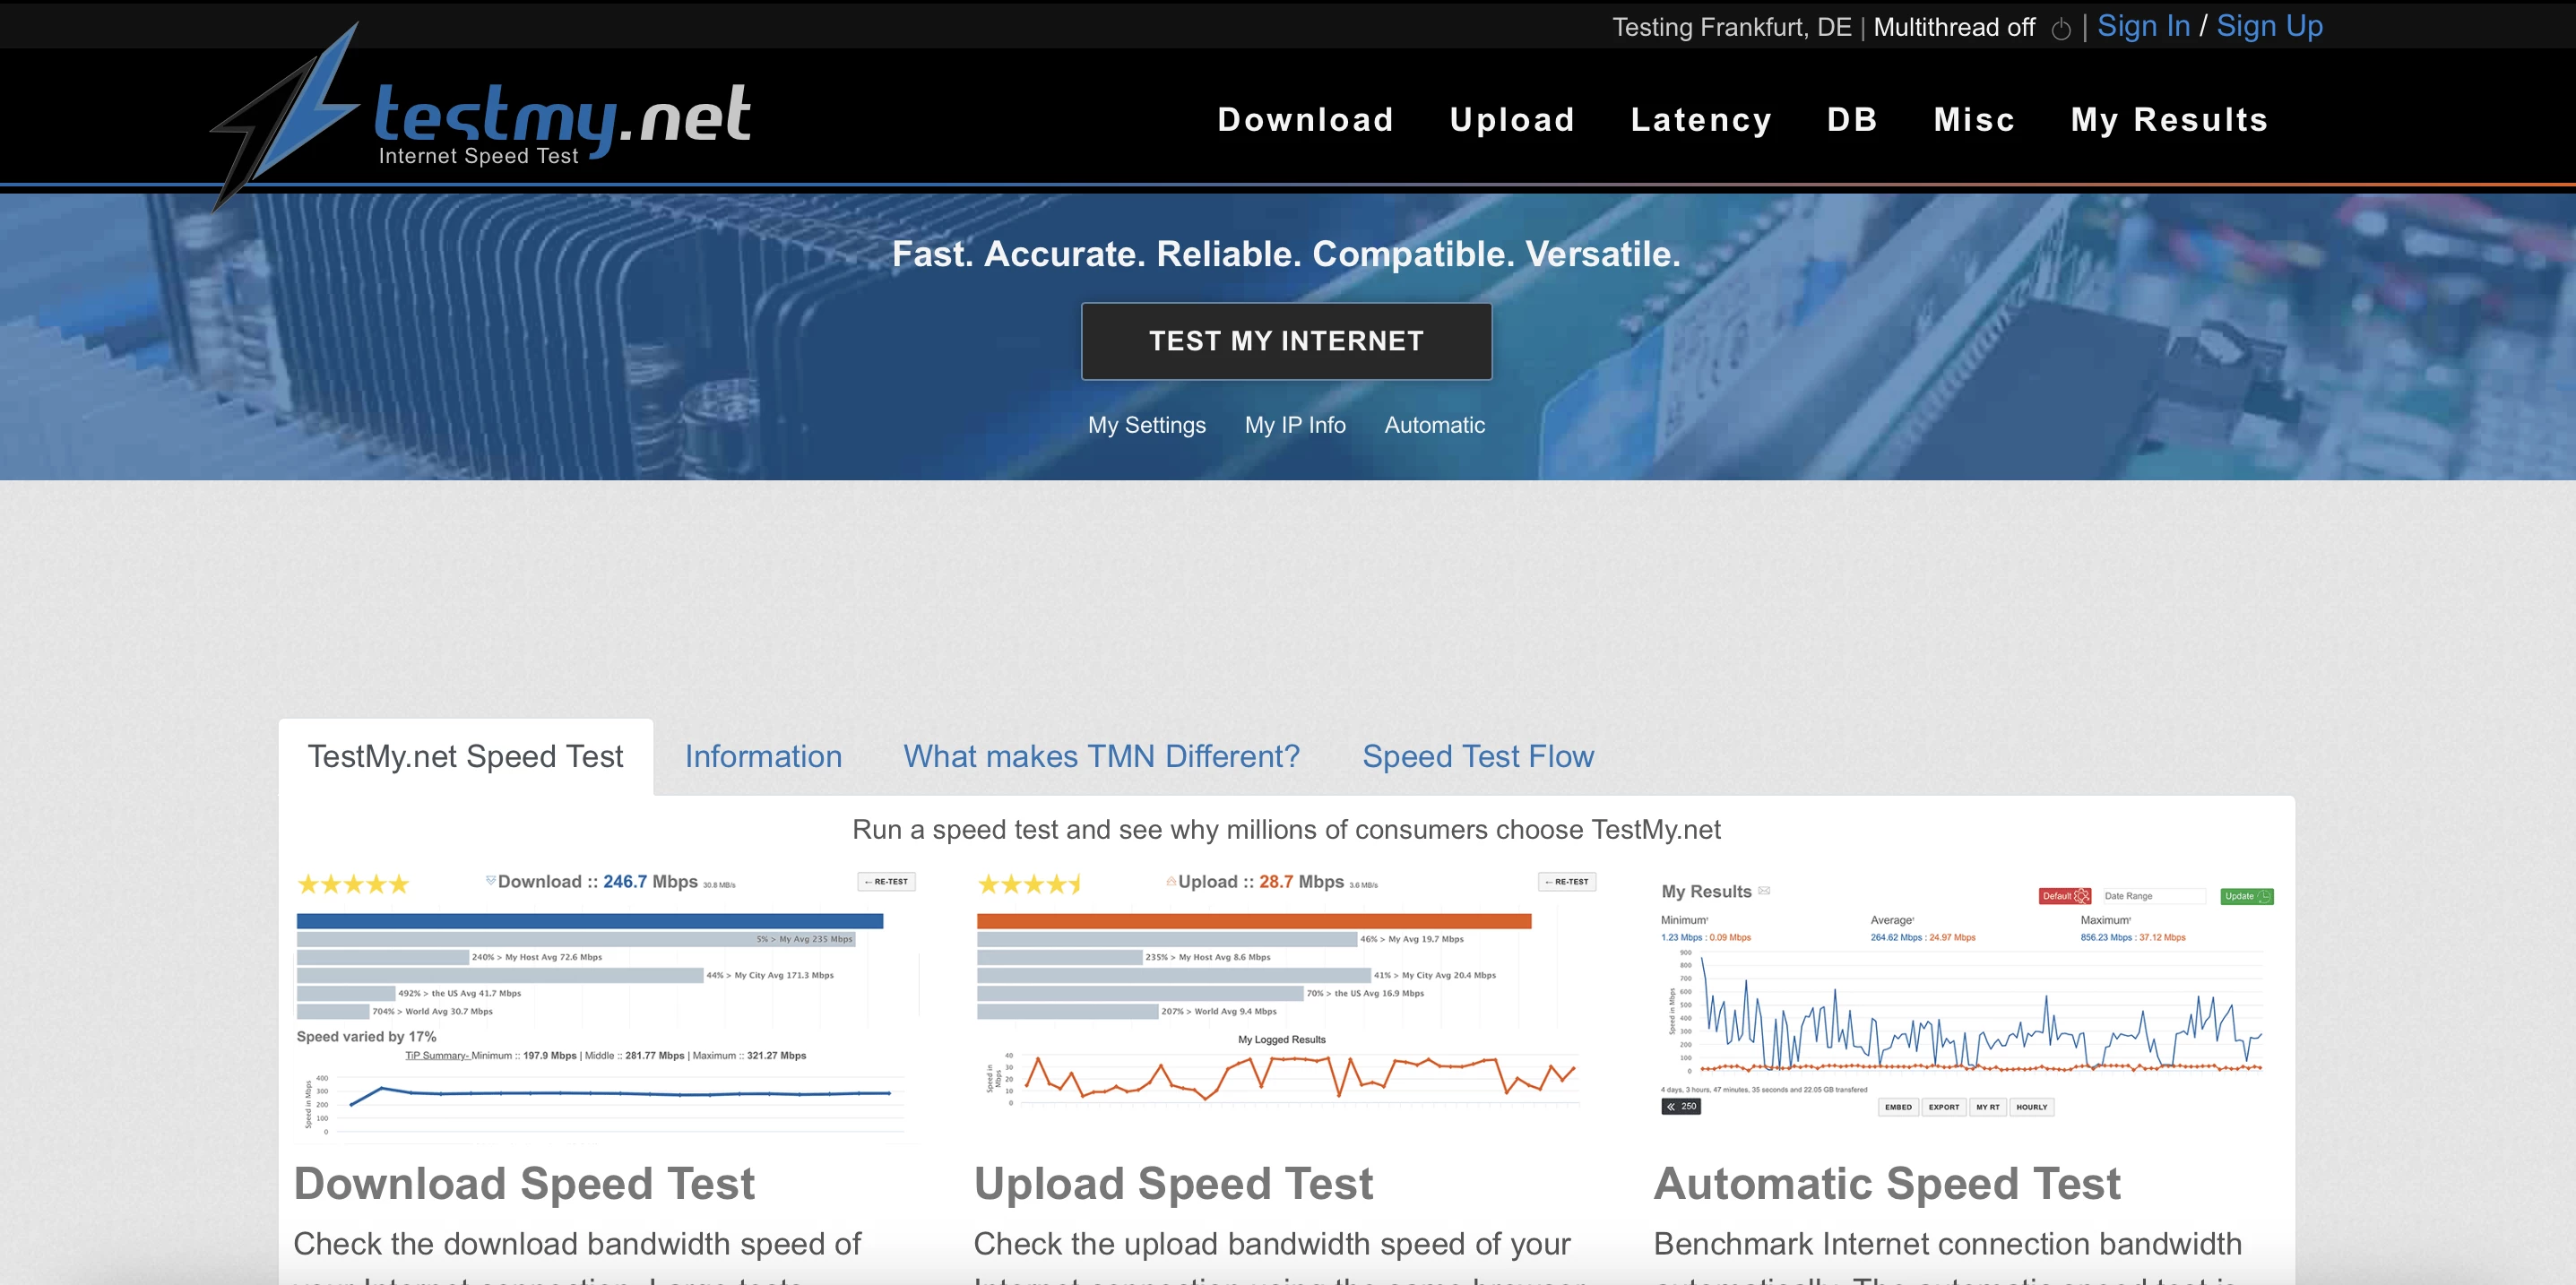The height and width of the screenshot is (1285, 2576).
Task: Click RE-TEST on the Download result
Action: point(886,882)
